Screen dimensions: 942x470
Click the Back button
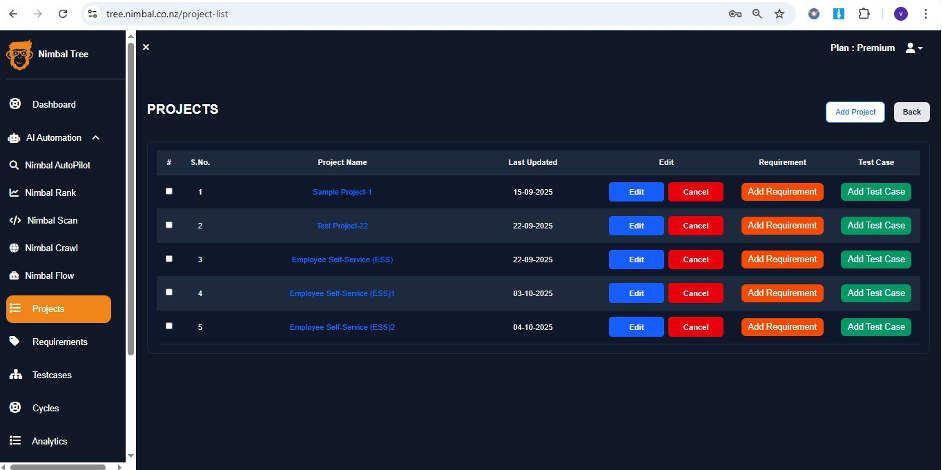pyautogui.click(x=911, y=112)
